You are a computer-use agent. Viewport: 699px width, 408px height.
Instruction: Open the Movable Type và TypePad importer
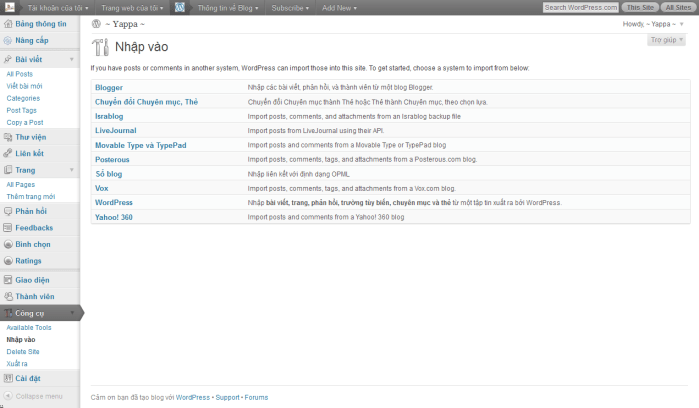click(x=140, y=145)
